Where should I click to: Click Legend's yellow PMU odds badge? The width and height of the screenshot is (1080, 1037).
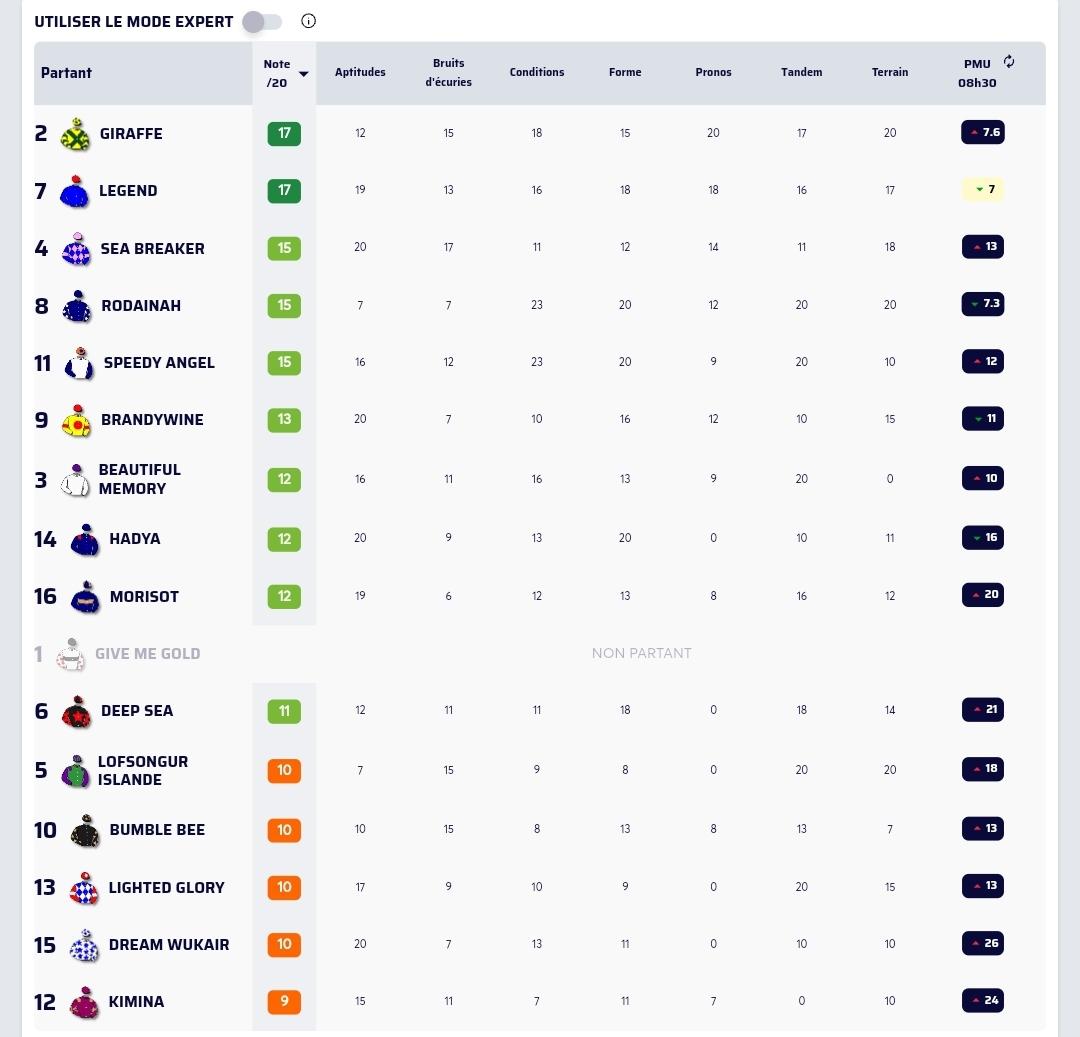coord(983,189)
